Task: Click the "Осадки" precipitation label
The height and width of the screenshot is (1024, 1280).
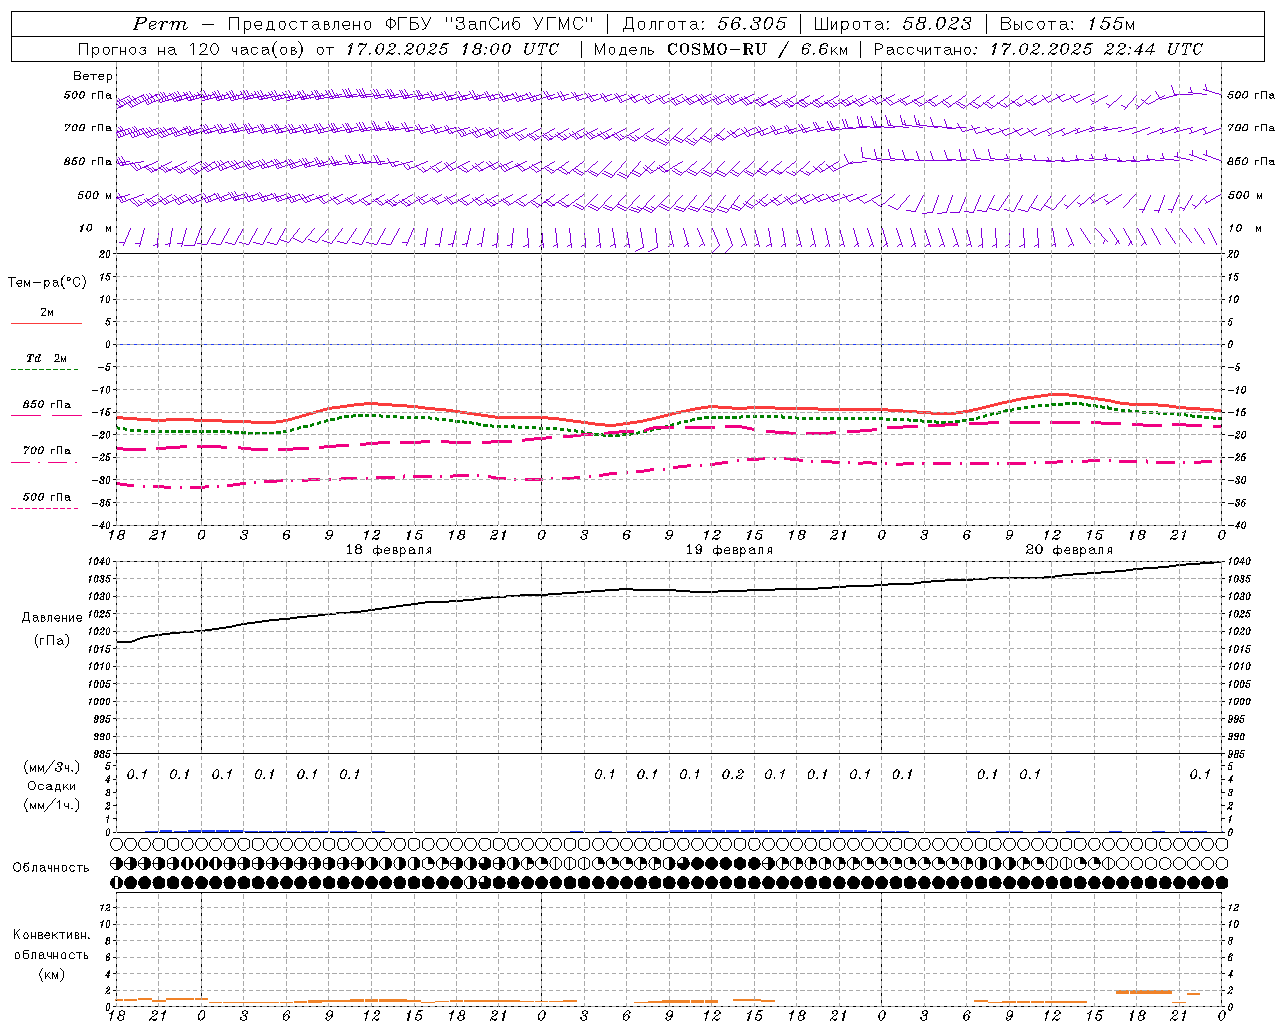Action: click(x=52, y=786)
